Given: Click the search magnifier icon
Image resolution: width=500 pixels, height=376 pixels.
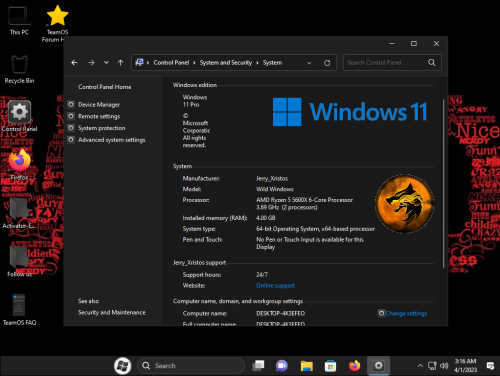Looking at the screenshot, I should pyautogui.click(x=432, y=63).
